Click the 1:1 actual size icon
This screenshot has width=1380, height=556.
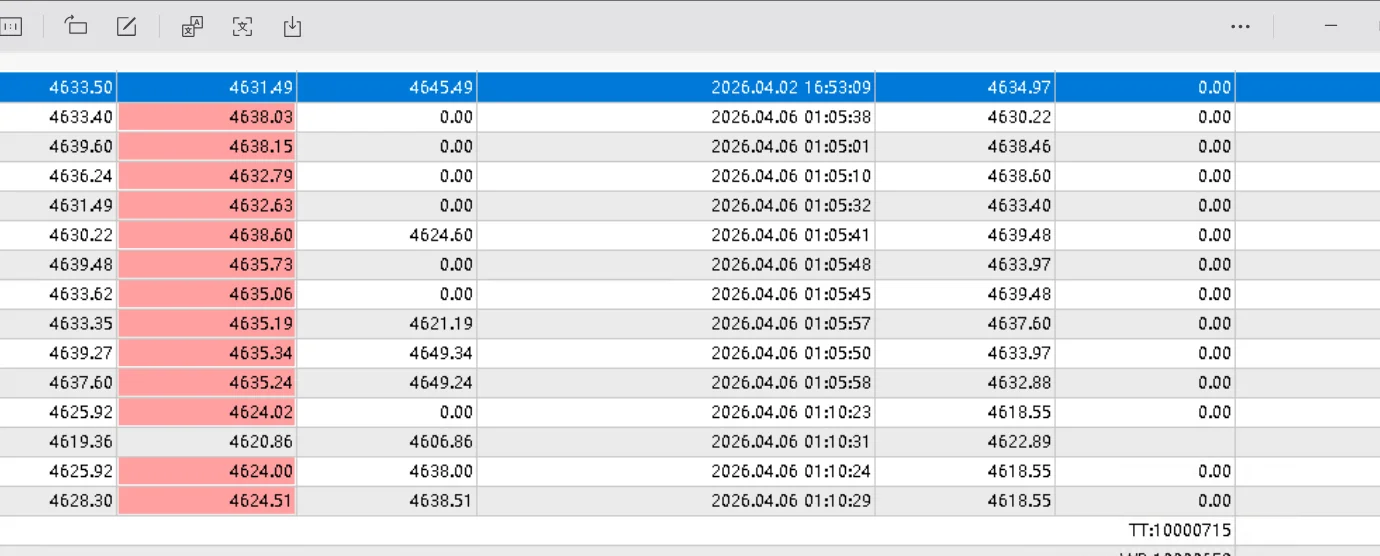11,27
